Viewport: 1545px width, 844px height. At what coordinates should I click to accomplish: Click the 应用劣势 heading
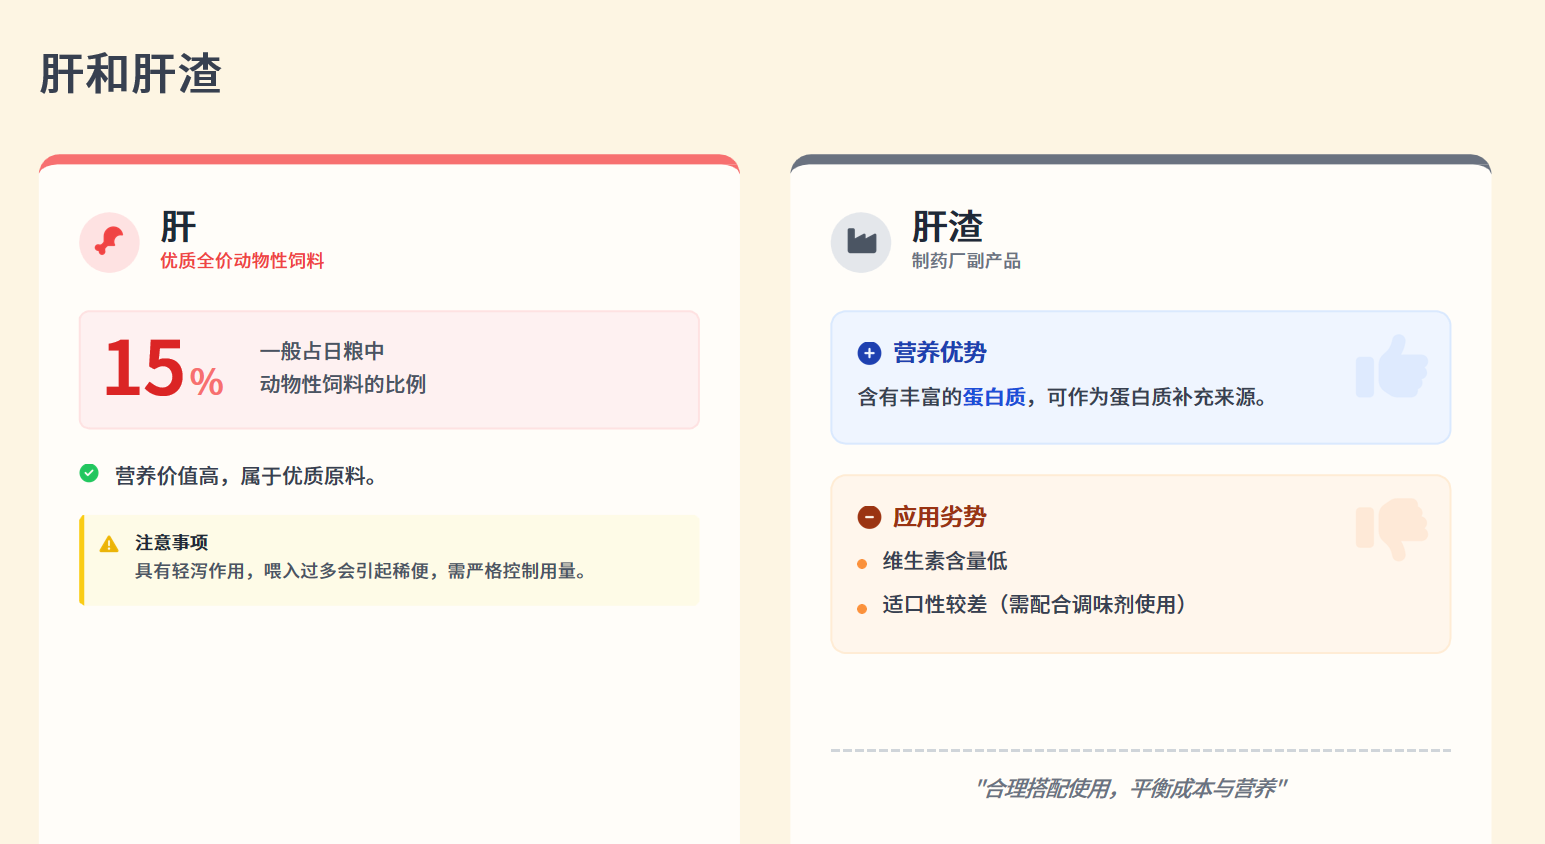pos(939,517)
